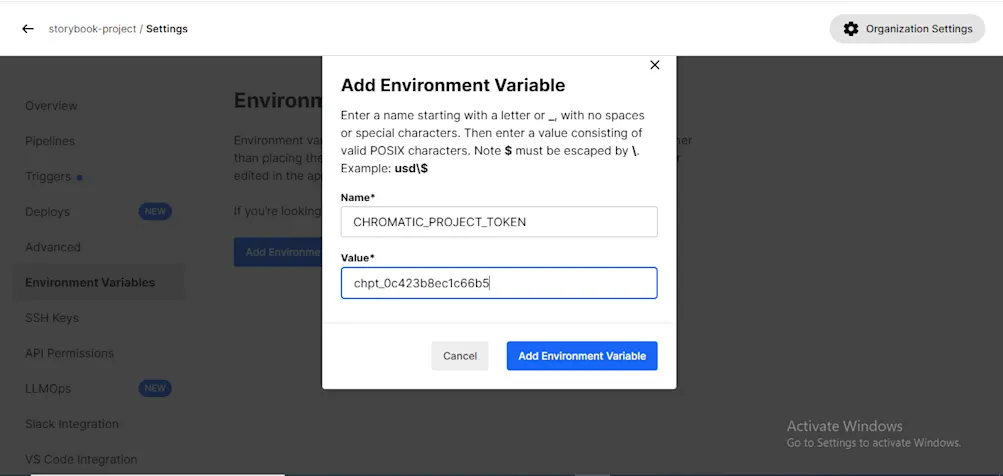Viewport: 1003px width, 476px height.
Task: Open the Advanced settings section
Action: coord(53,247)
